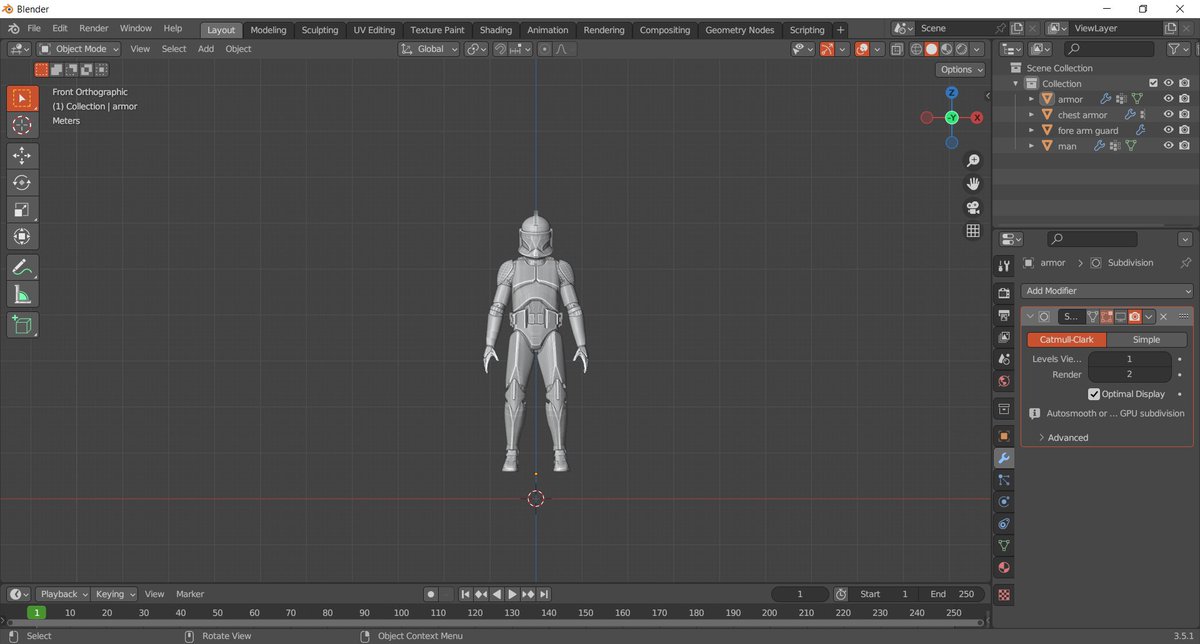Toggle modifier Edit Mode display

tap(1107, 316)
